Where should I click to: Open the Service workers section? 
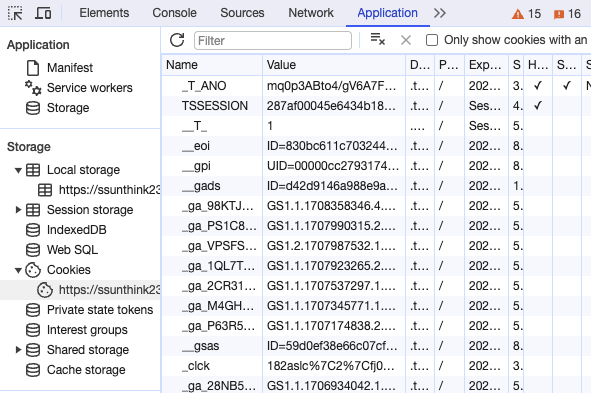[x=90, y=88]
